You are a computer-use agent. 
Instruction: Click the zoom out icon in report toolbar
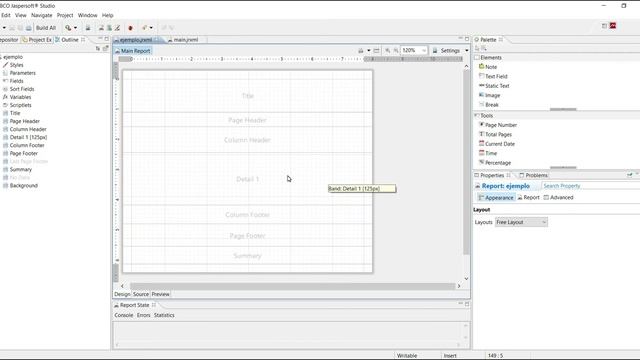[x=396, y=51]
